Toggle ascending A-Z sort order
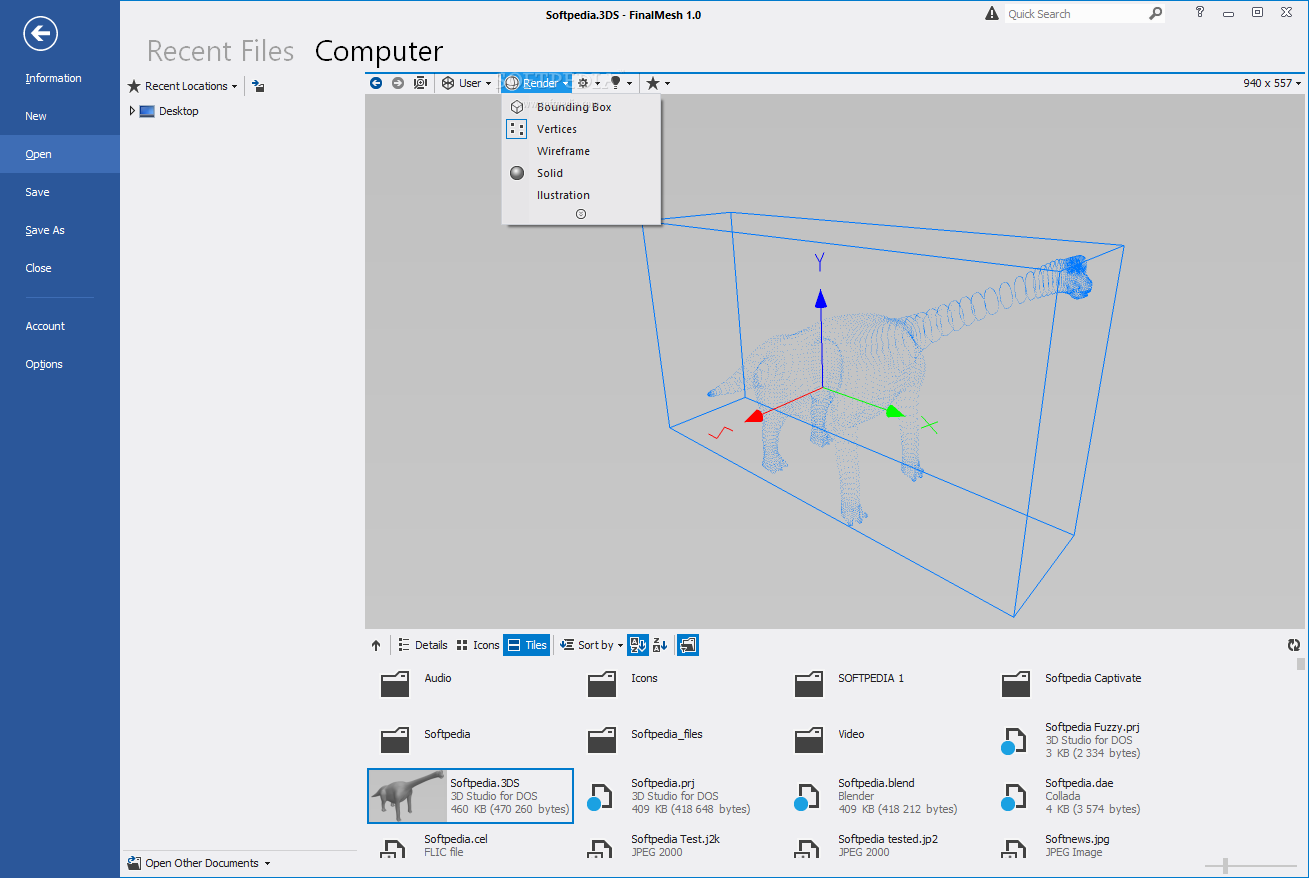 (638, 645)
